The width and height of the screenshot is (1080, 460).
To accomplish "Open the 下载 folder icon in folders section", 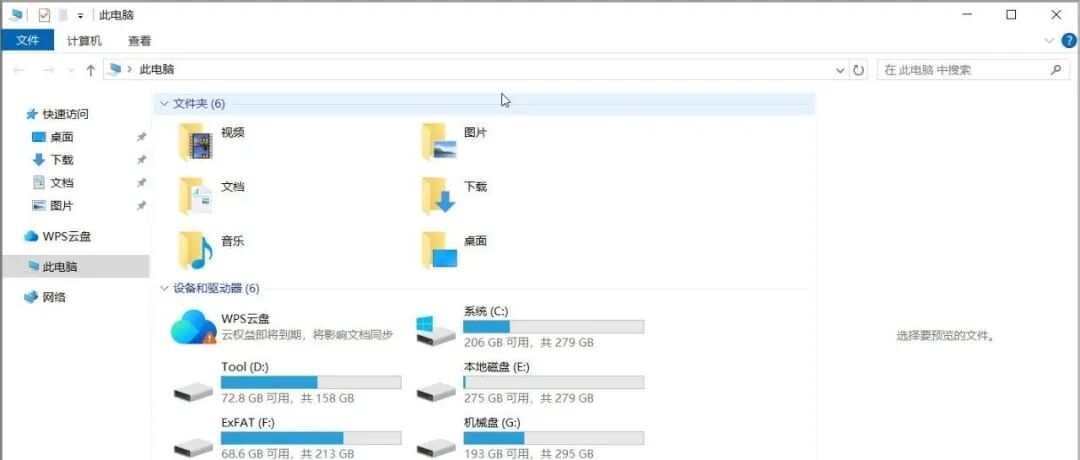I will (439, 196).
